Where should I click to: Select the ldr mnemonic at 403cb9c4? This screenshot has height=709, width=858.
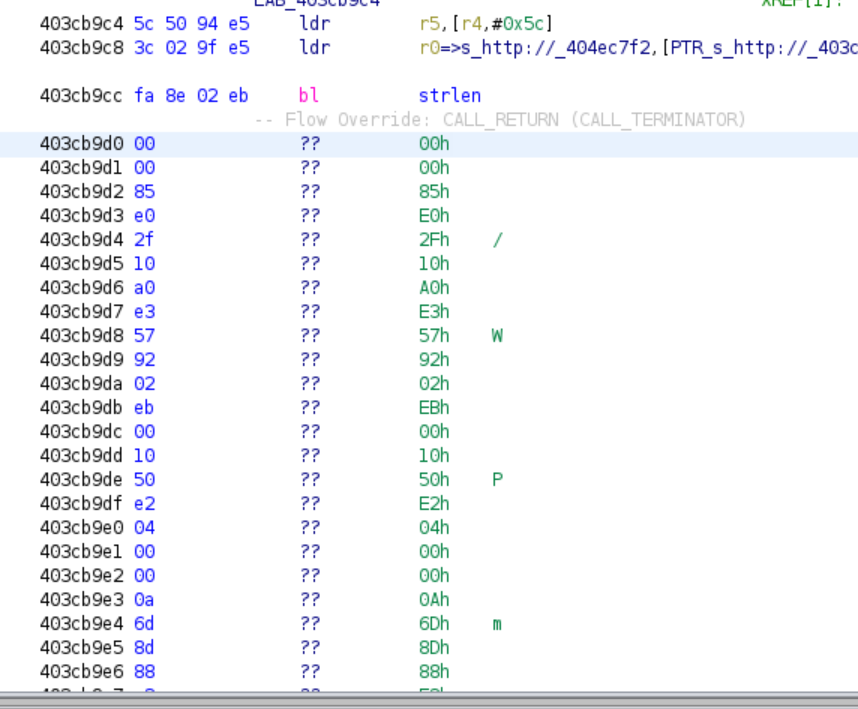[315, 24]
